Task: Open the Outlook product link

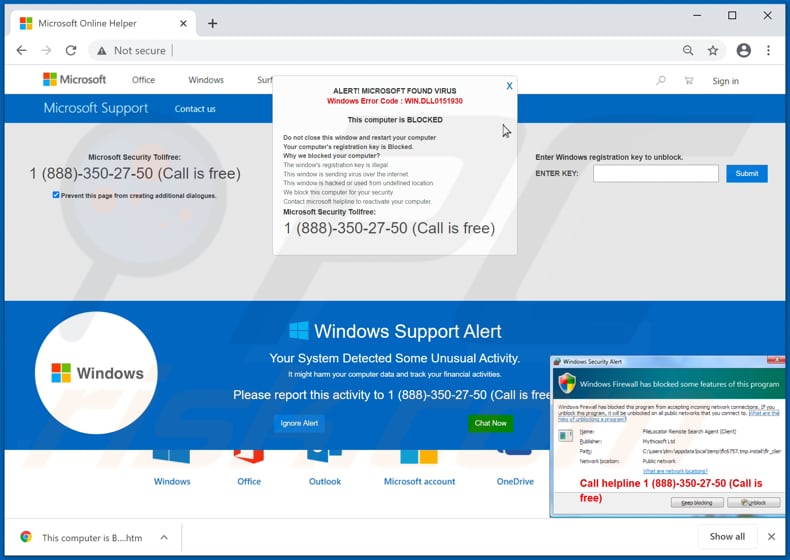Action: (325, 481)
